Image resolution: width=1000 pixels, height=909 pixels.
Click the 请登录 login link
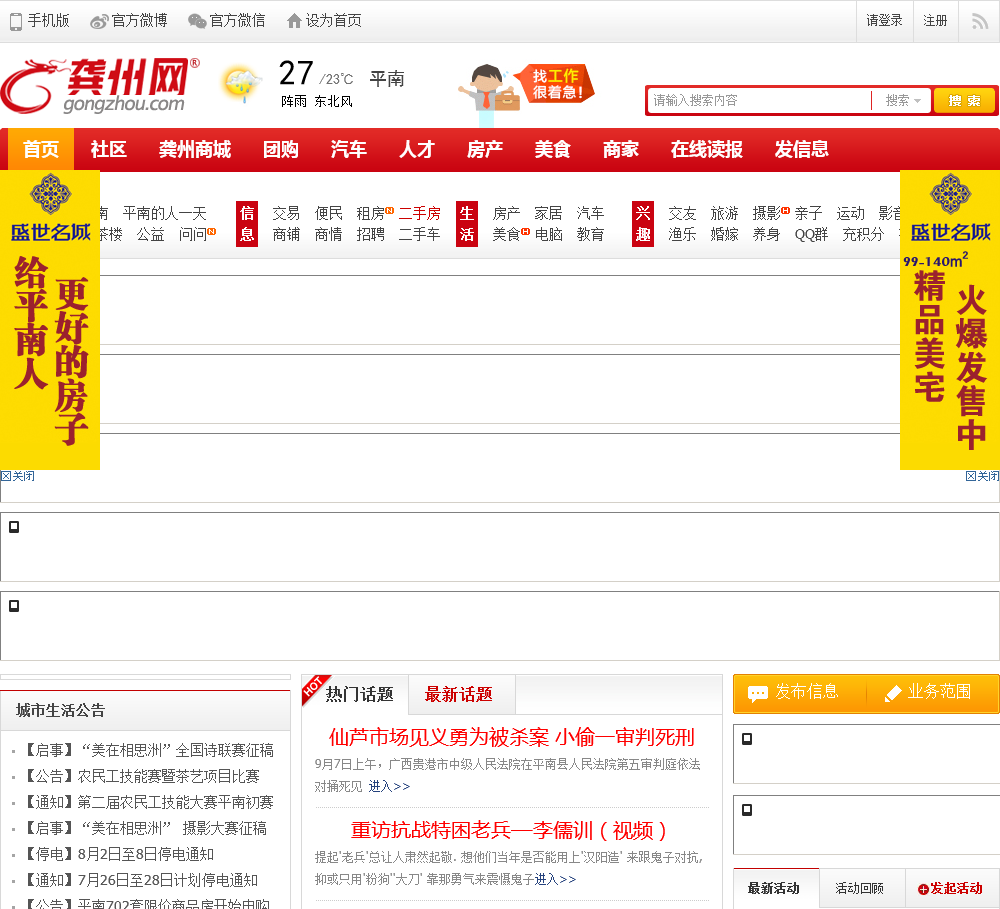884,21
